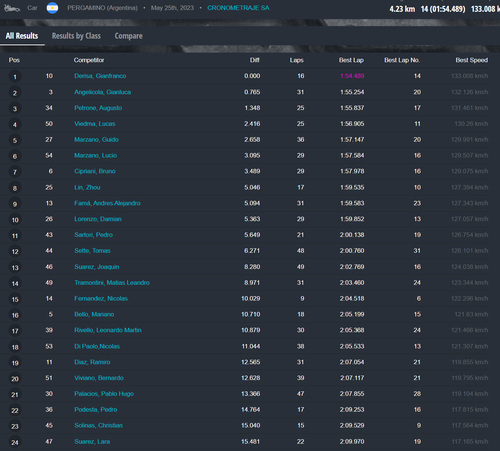Click the Diff column header
The height and width of the screenshot is (451, 500).
coord(255,60)
